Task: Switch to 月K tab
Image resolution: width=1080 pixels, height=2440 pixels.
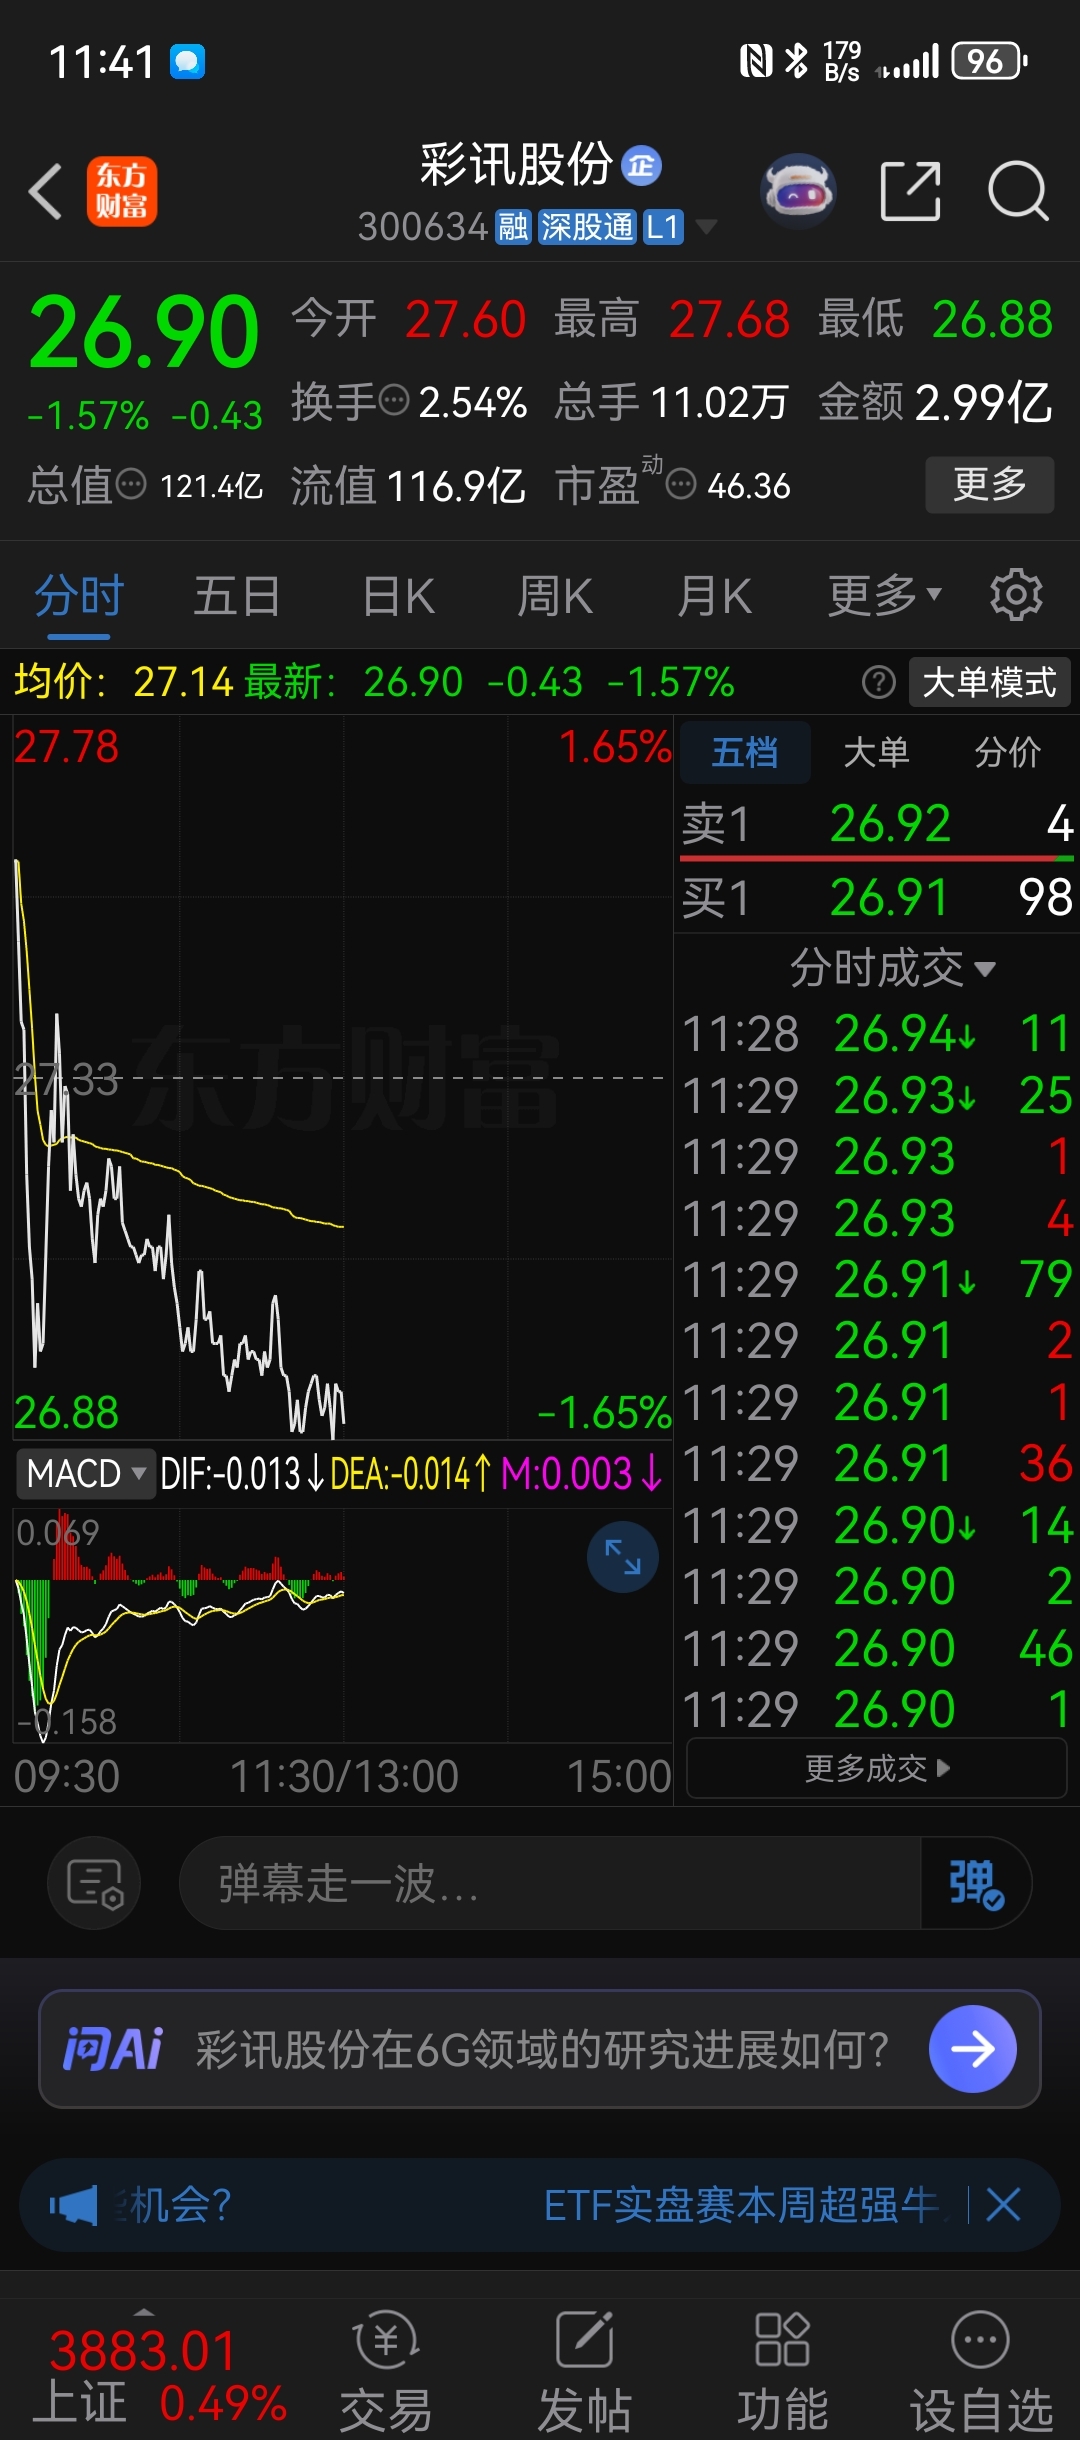Action: click(x=714, y=596)
